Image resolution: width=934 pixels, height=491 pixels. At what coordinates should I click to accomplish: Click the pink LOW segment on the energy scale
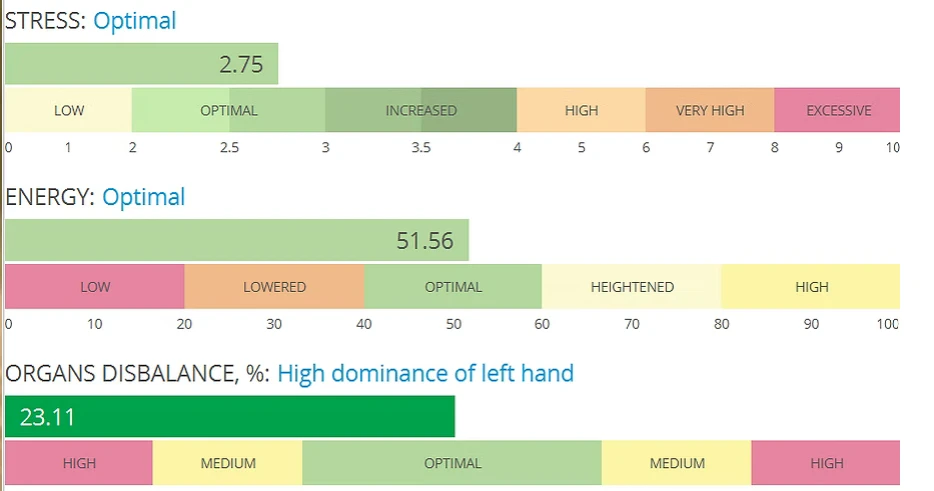95,287
